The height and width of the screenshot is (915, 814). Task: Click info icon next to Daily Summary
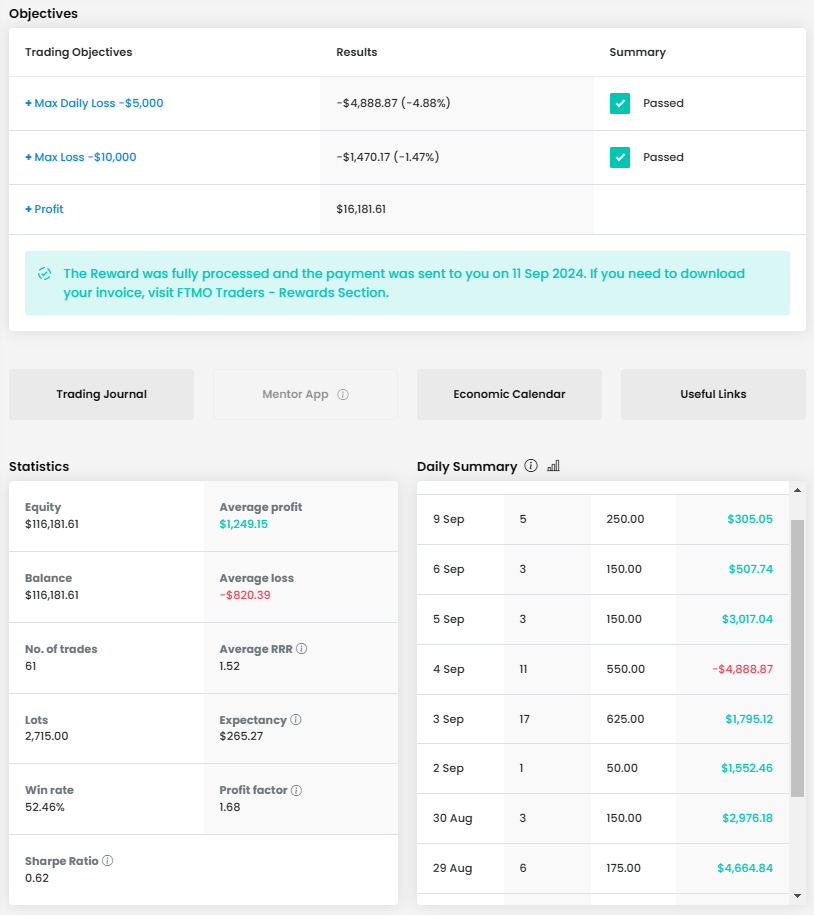tap(531, 466)
